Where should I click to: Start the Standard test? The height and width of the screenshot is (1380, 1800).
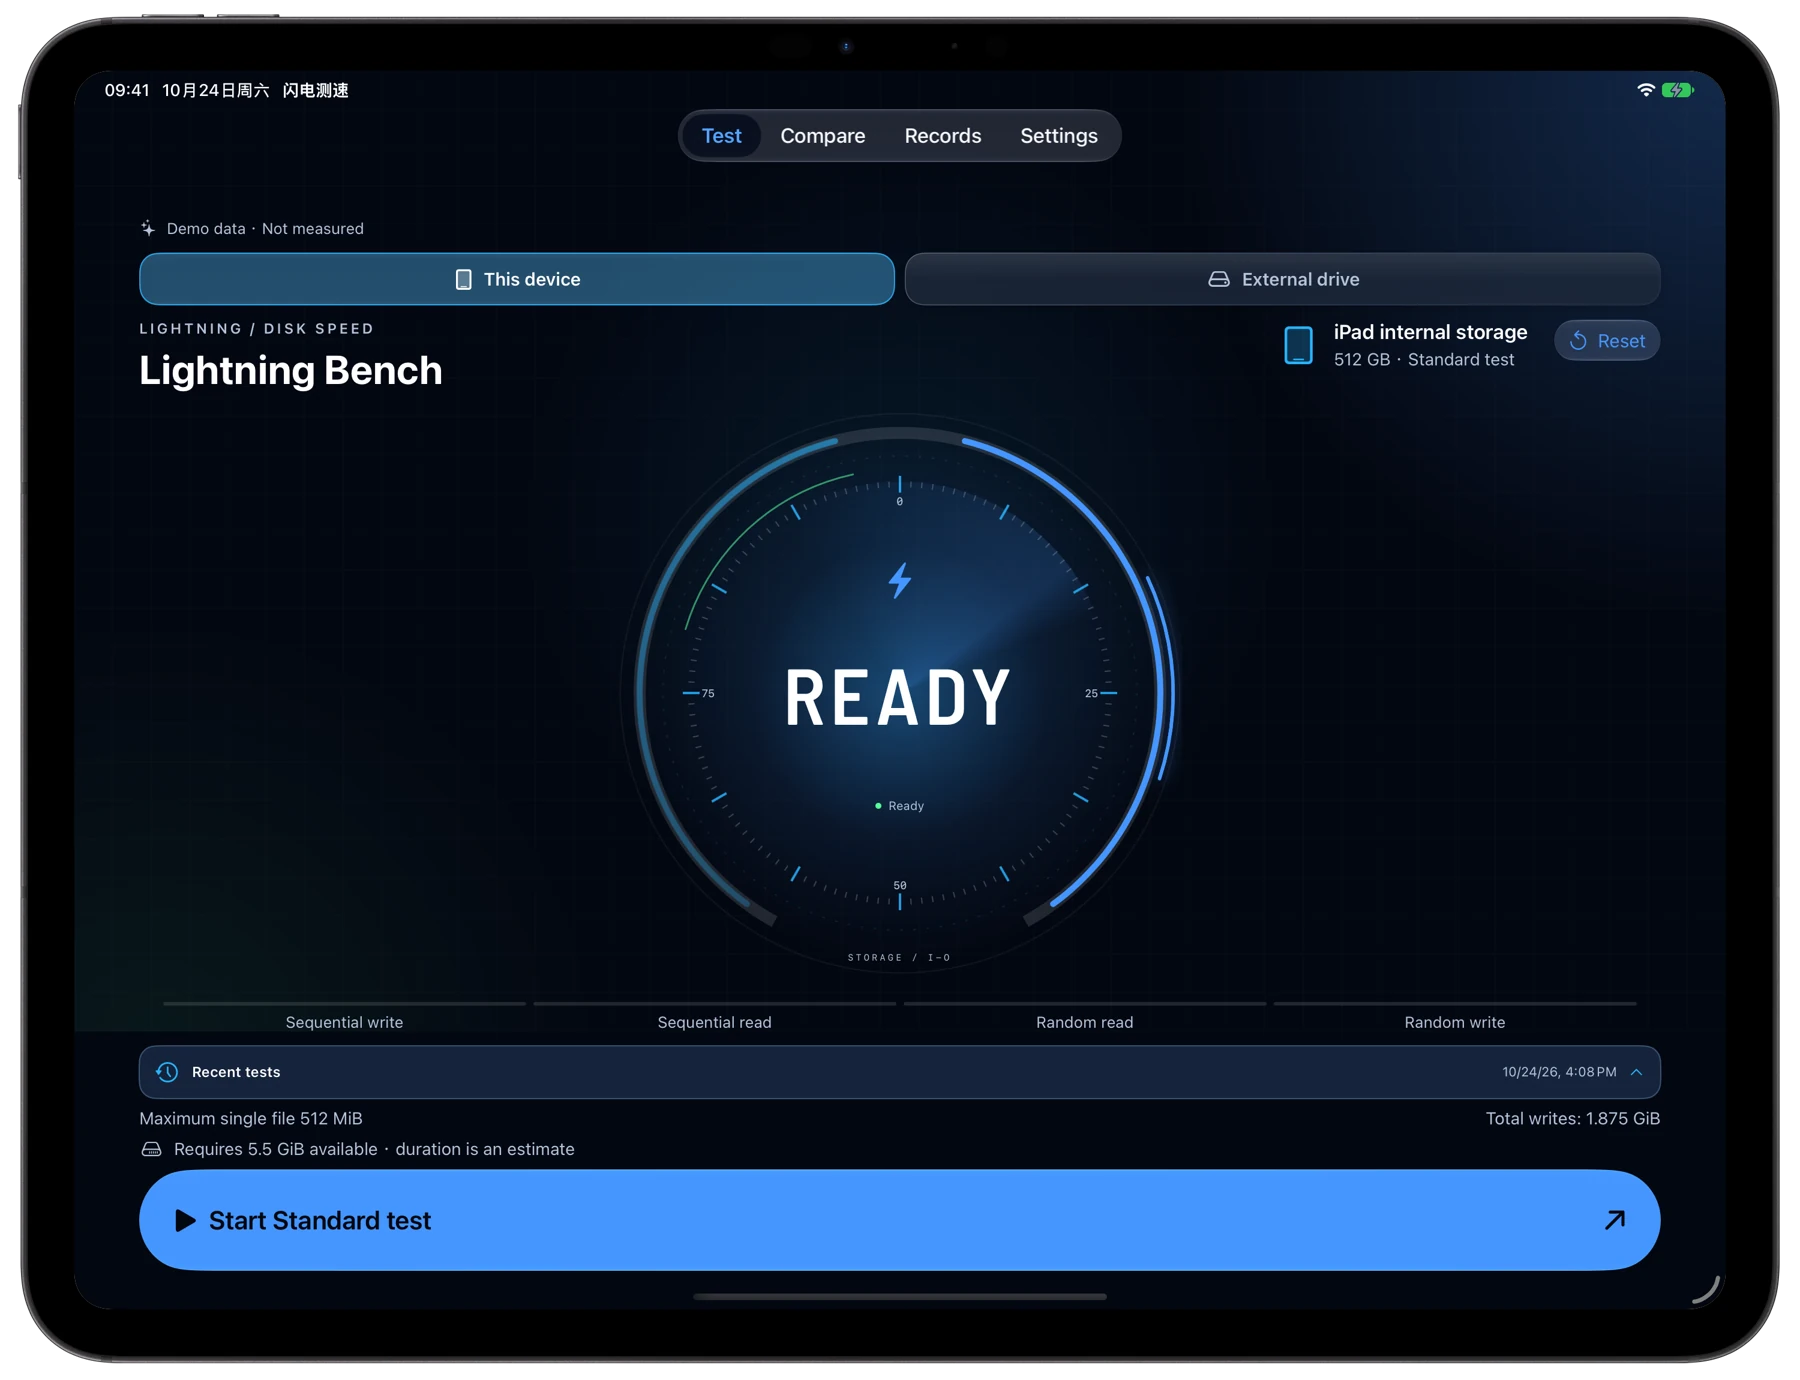[x=899, y=1220]
